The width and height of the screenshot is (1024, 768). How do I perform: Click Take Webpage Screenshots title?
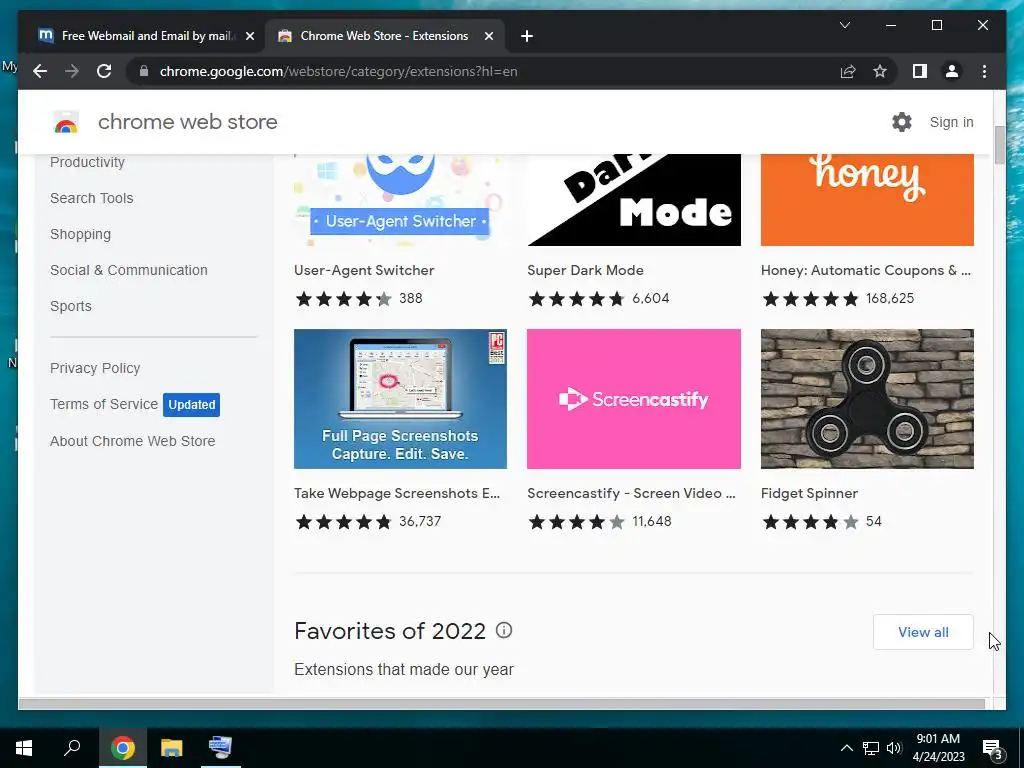coord(396,493)
